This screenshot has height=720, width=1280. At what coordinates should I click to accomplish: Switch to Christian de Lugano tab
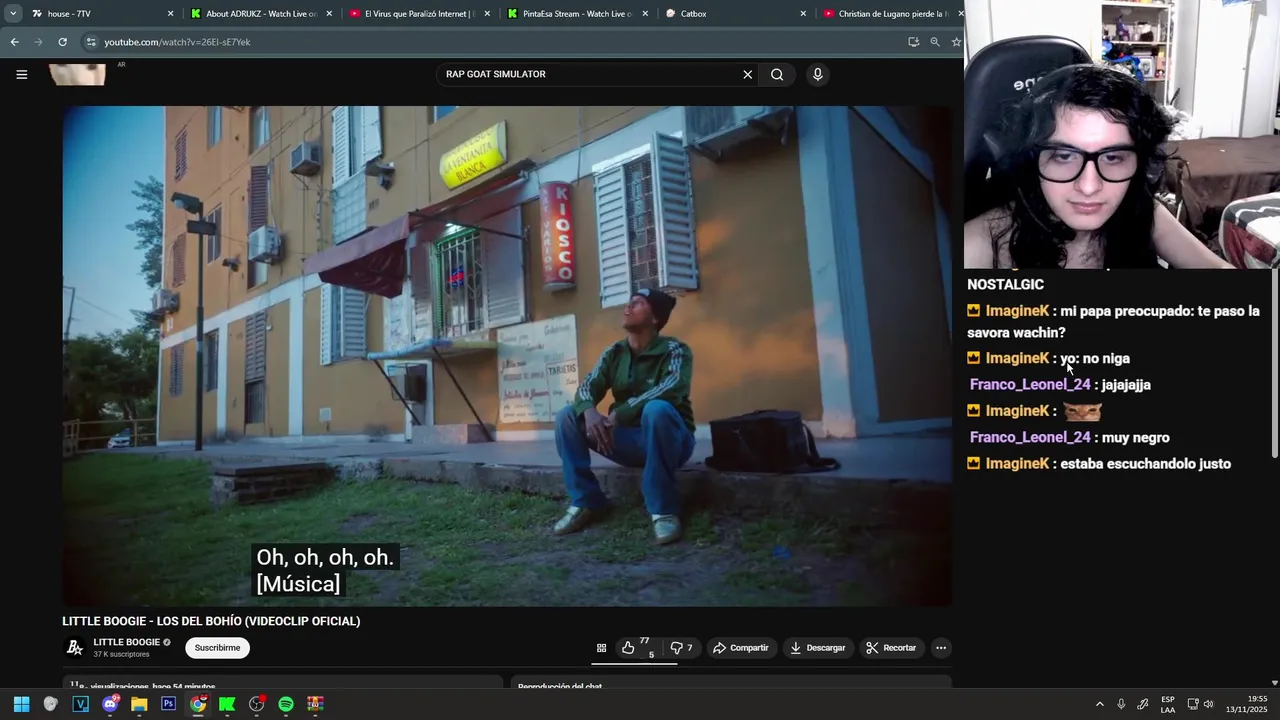(x=889, y=14)
